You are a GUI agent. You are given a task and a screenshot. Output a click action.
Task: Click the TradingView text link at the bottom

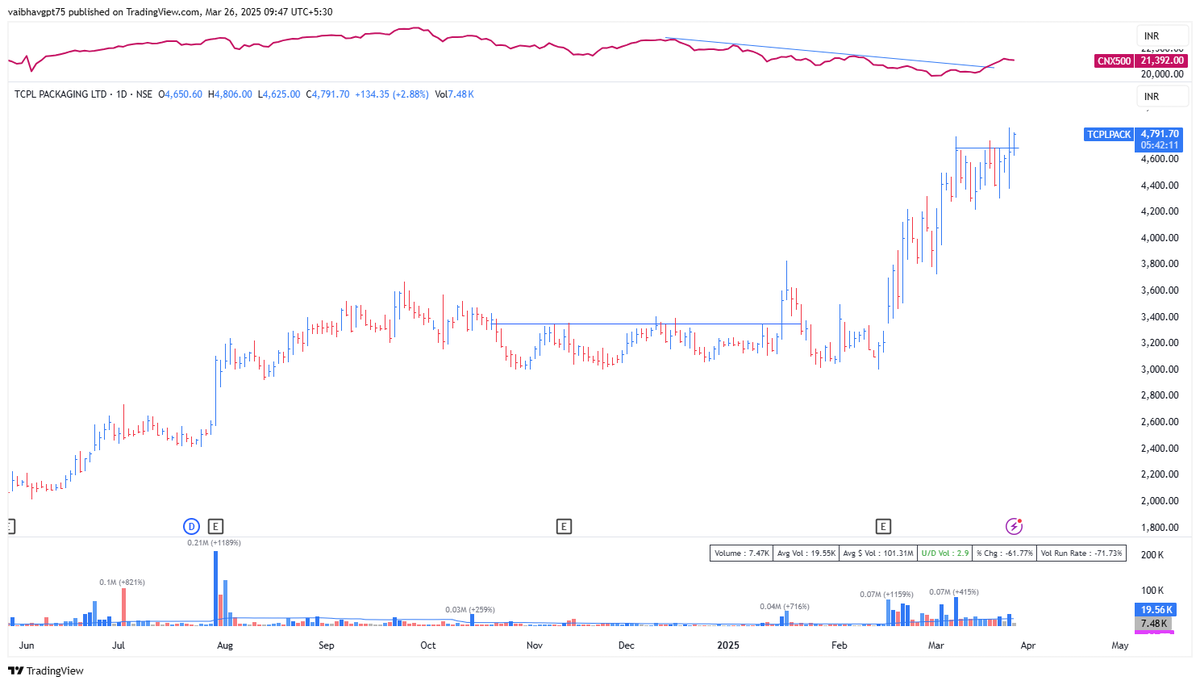[x=58, y=670]
